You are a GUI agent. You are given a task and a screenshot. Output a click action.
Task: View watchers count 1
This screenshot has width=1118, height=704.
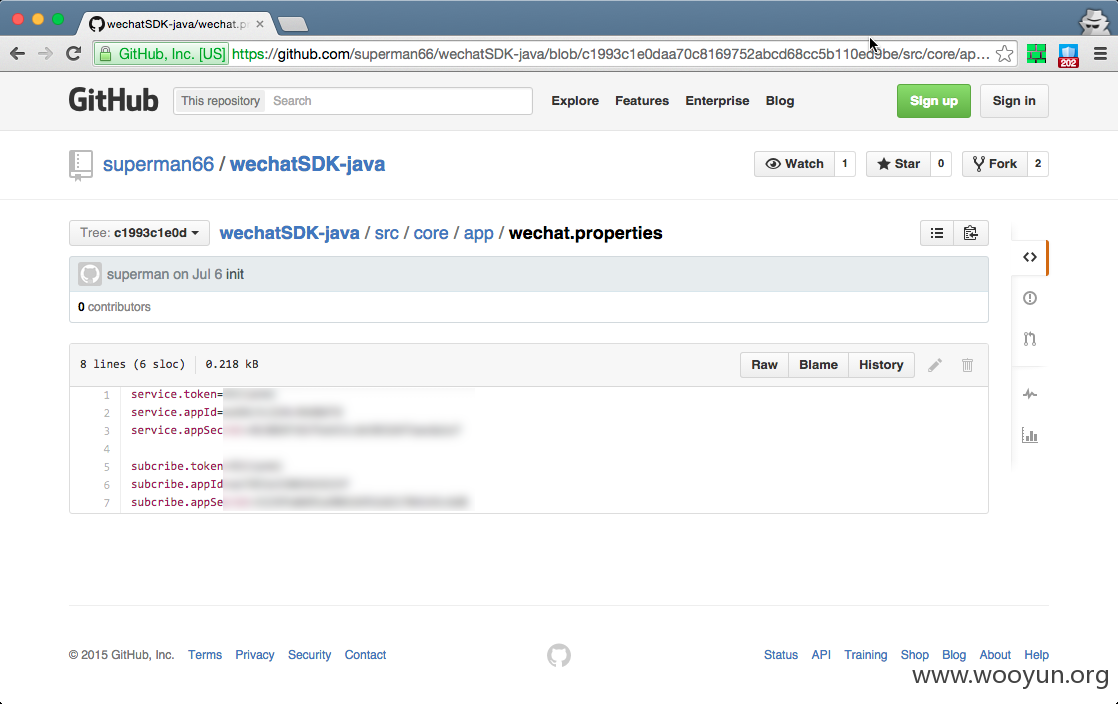845,164
